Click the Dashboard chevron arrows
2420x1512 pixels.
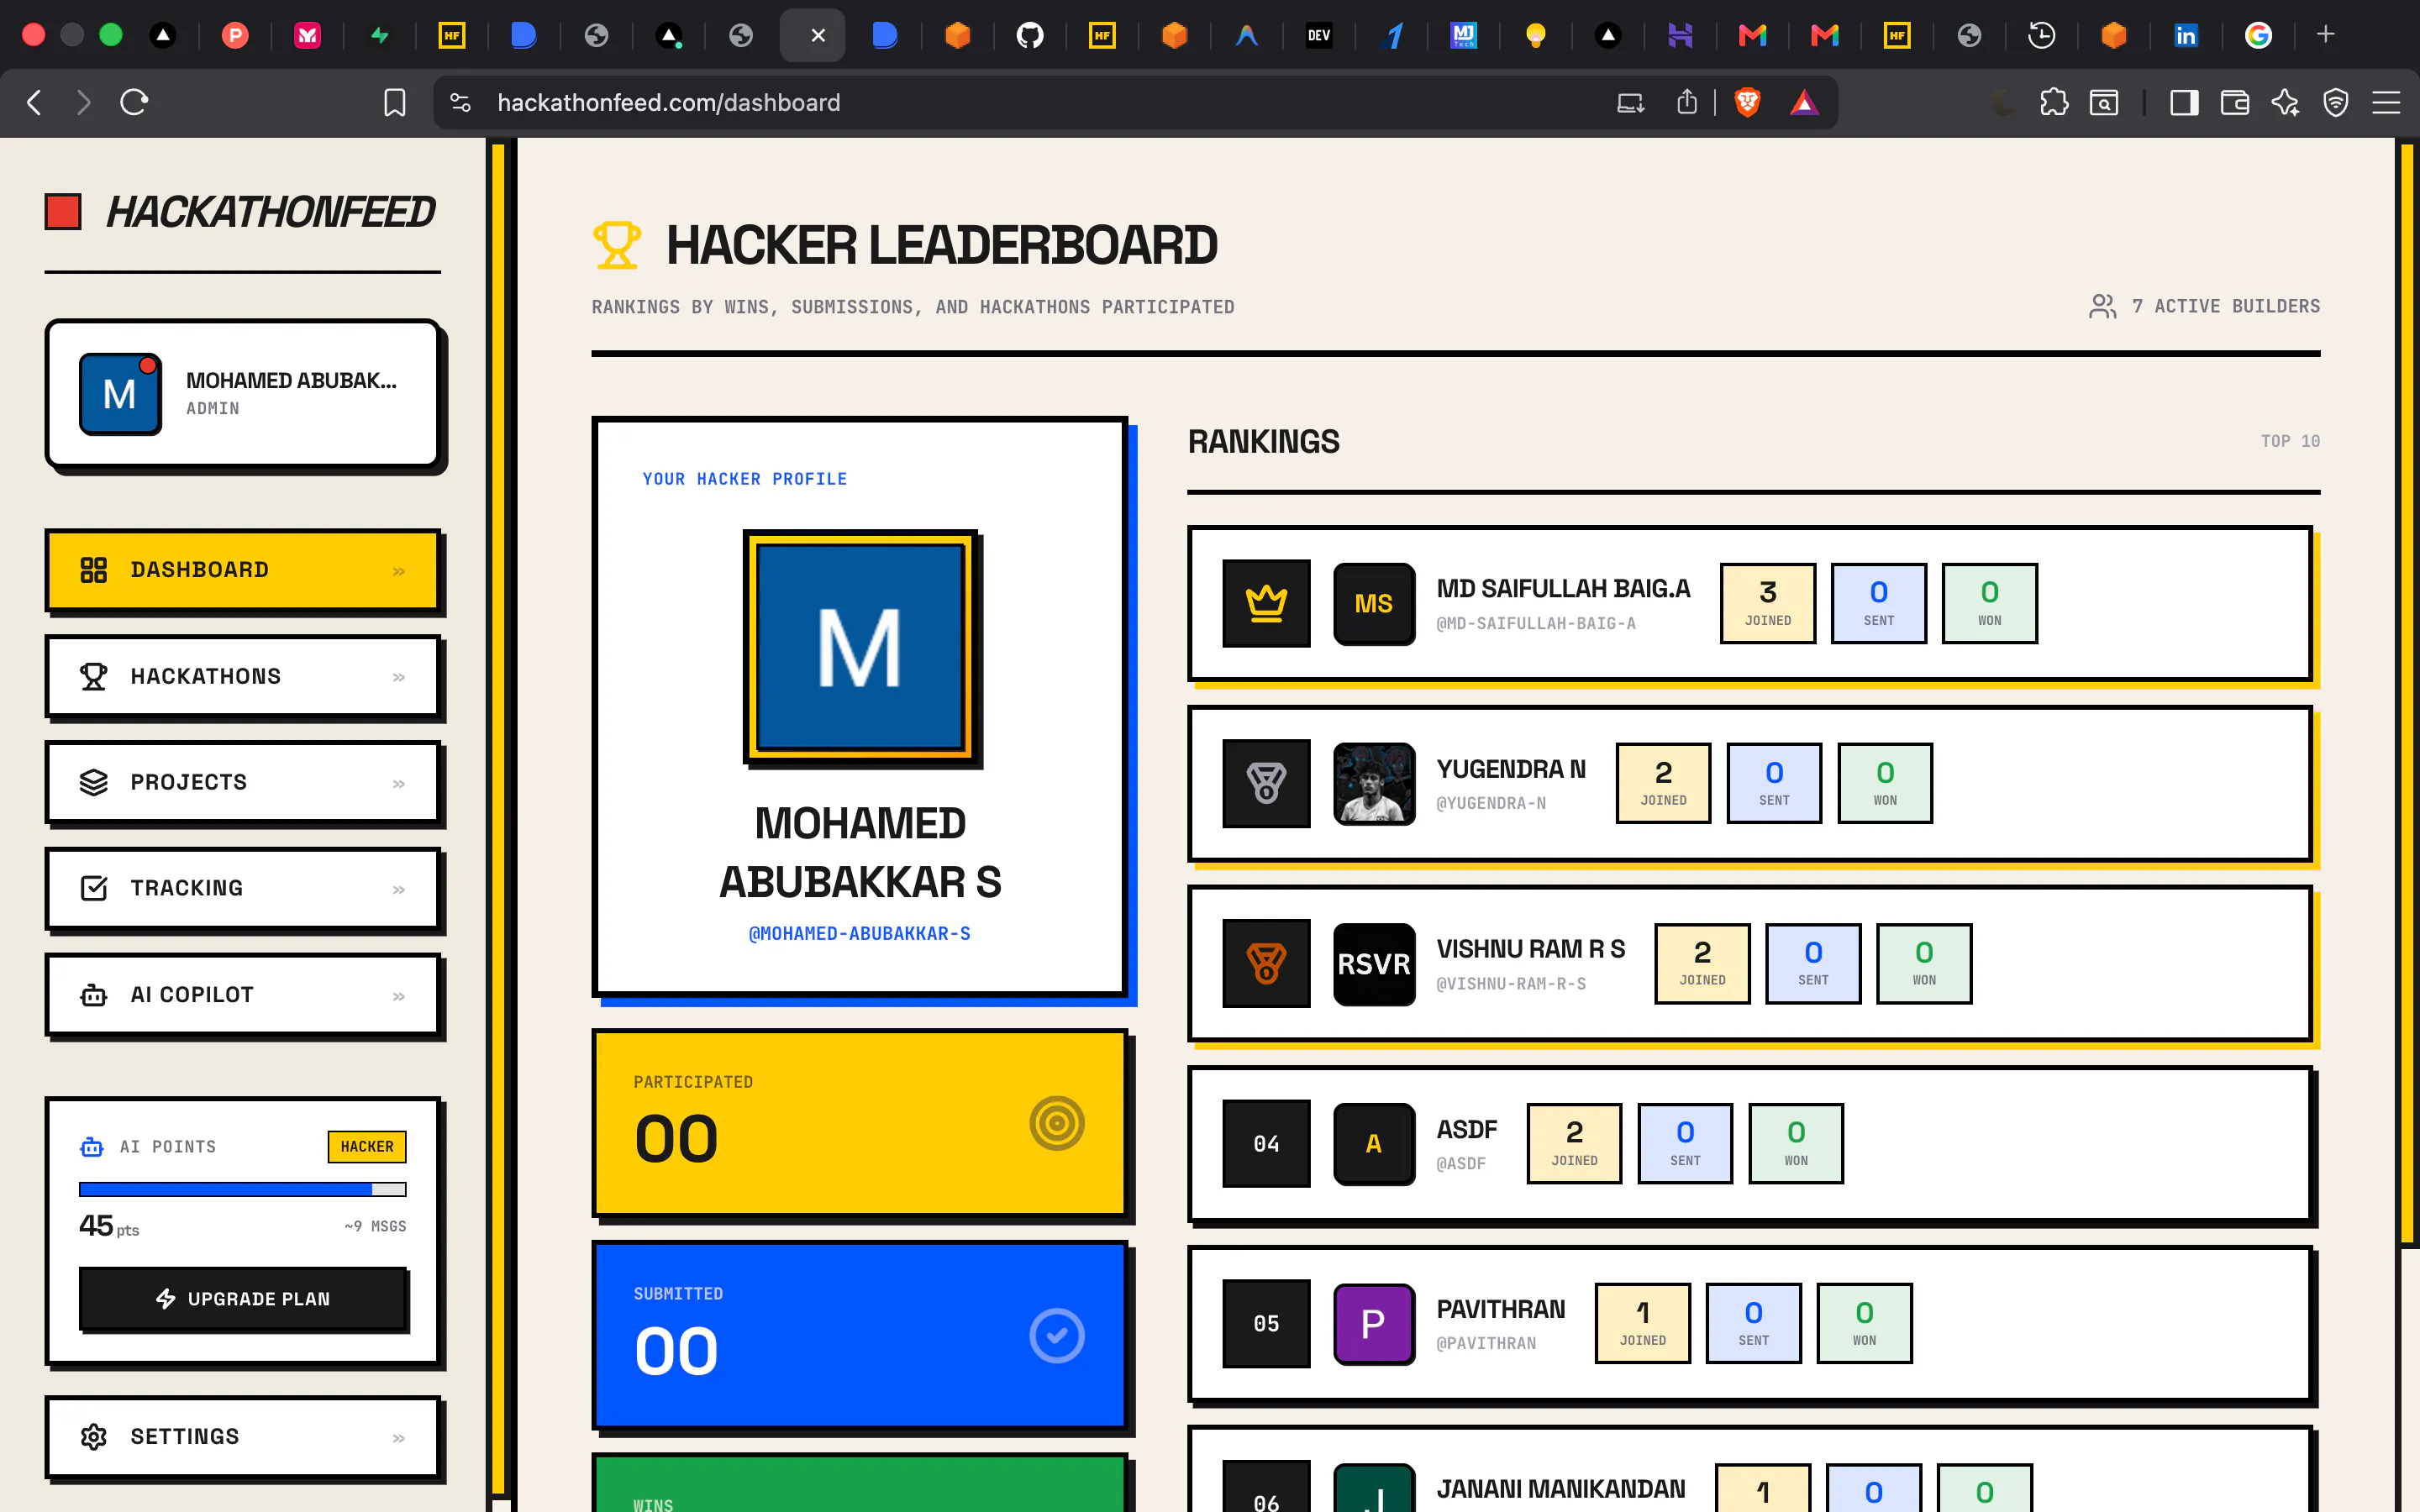point(399,571)
